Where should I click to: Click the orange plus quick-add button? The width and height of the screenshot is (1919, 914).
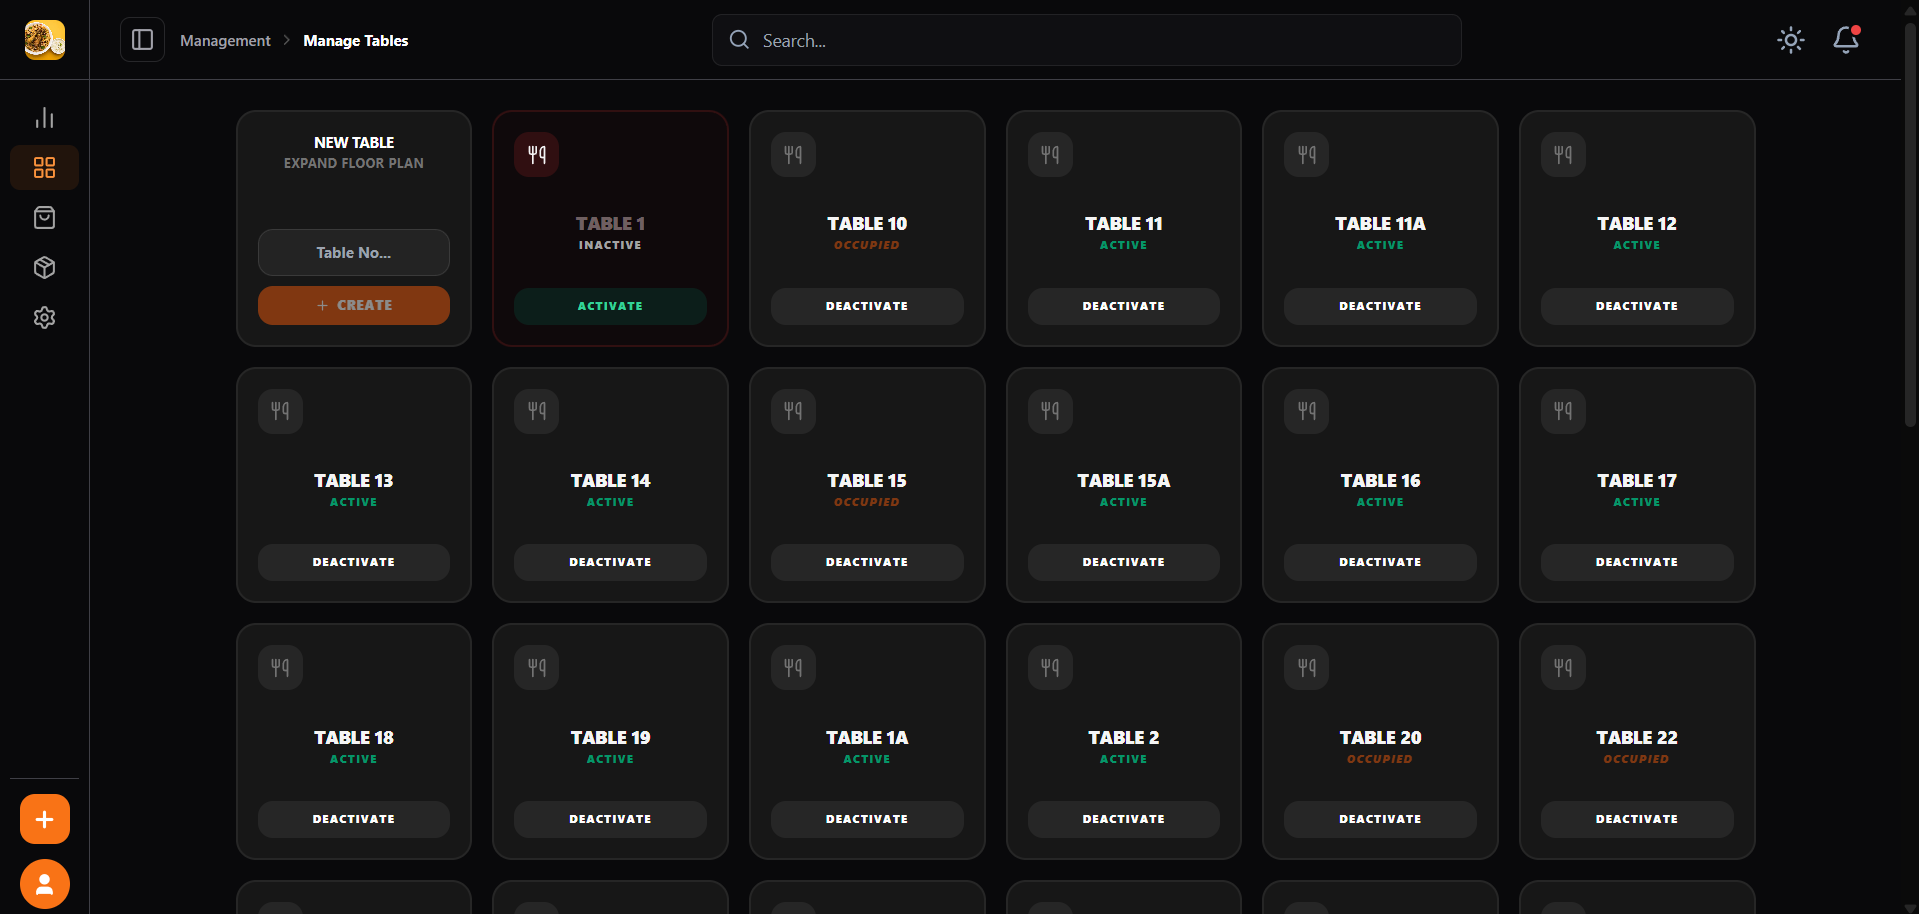coord(45,820)
